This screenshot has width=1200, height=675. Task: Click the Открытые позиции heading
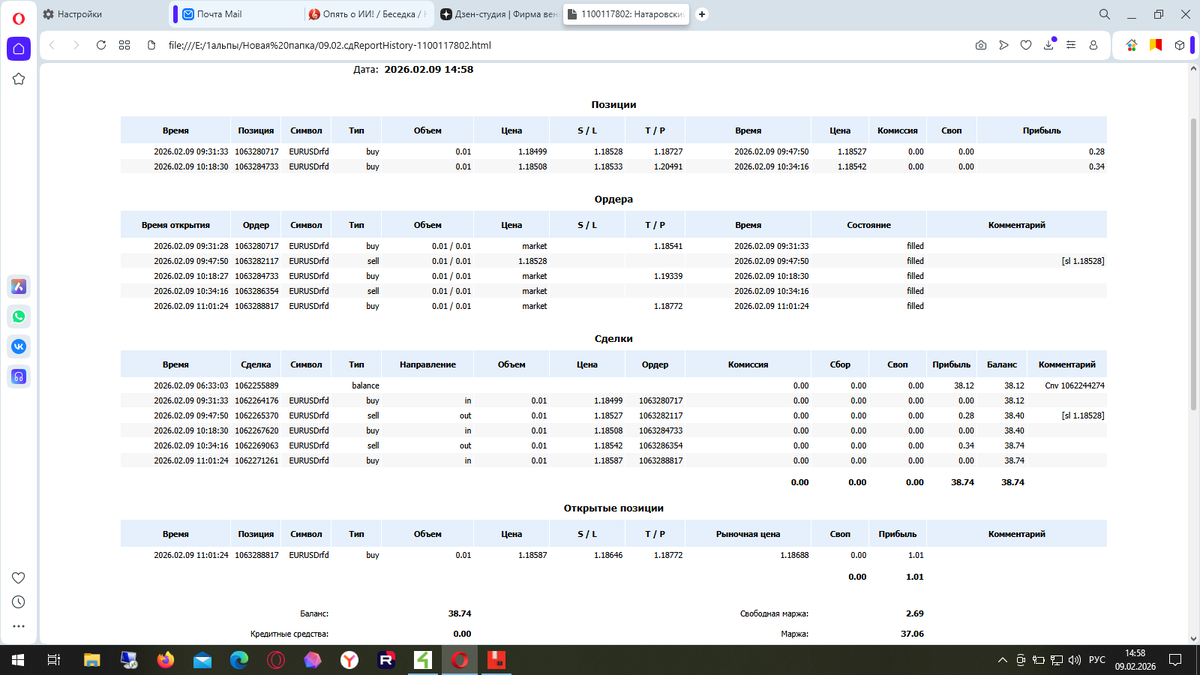point(614,509)
